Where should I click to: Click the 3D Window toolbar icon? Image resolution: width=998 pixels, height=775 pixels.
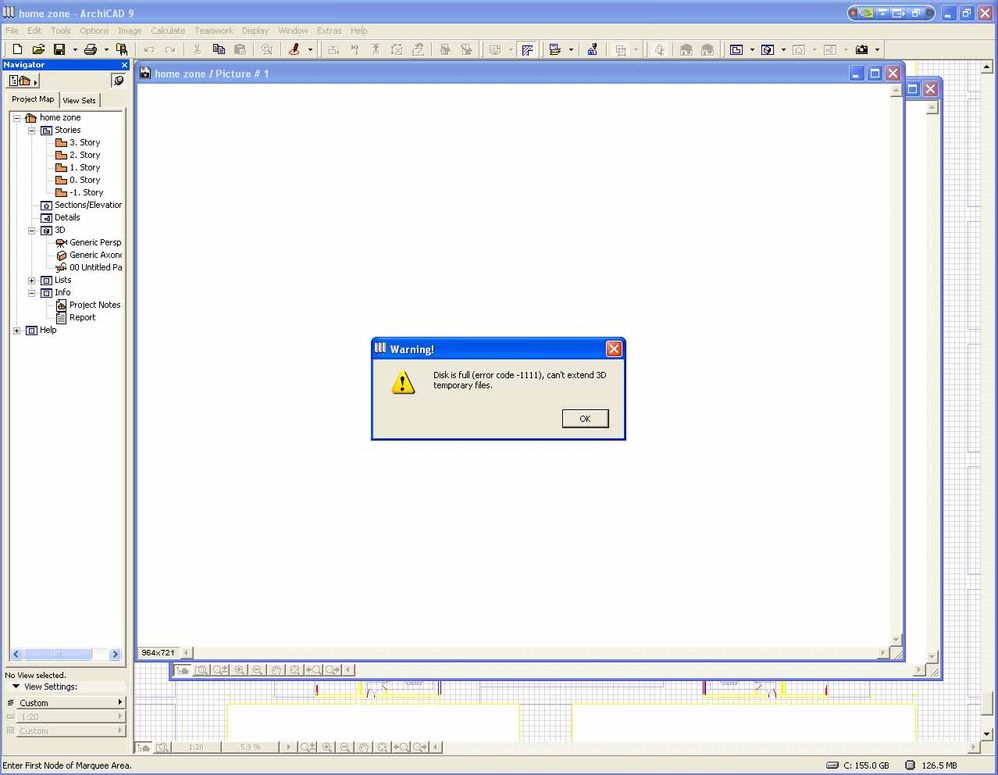click(768, 49)
